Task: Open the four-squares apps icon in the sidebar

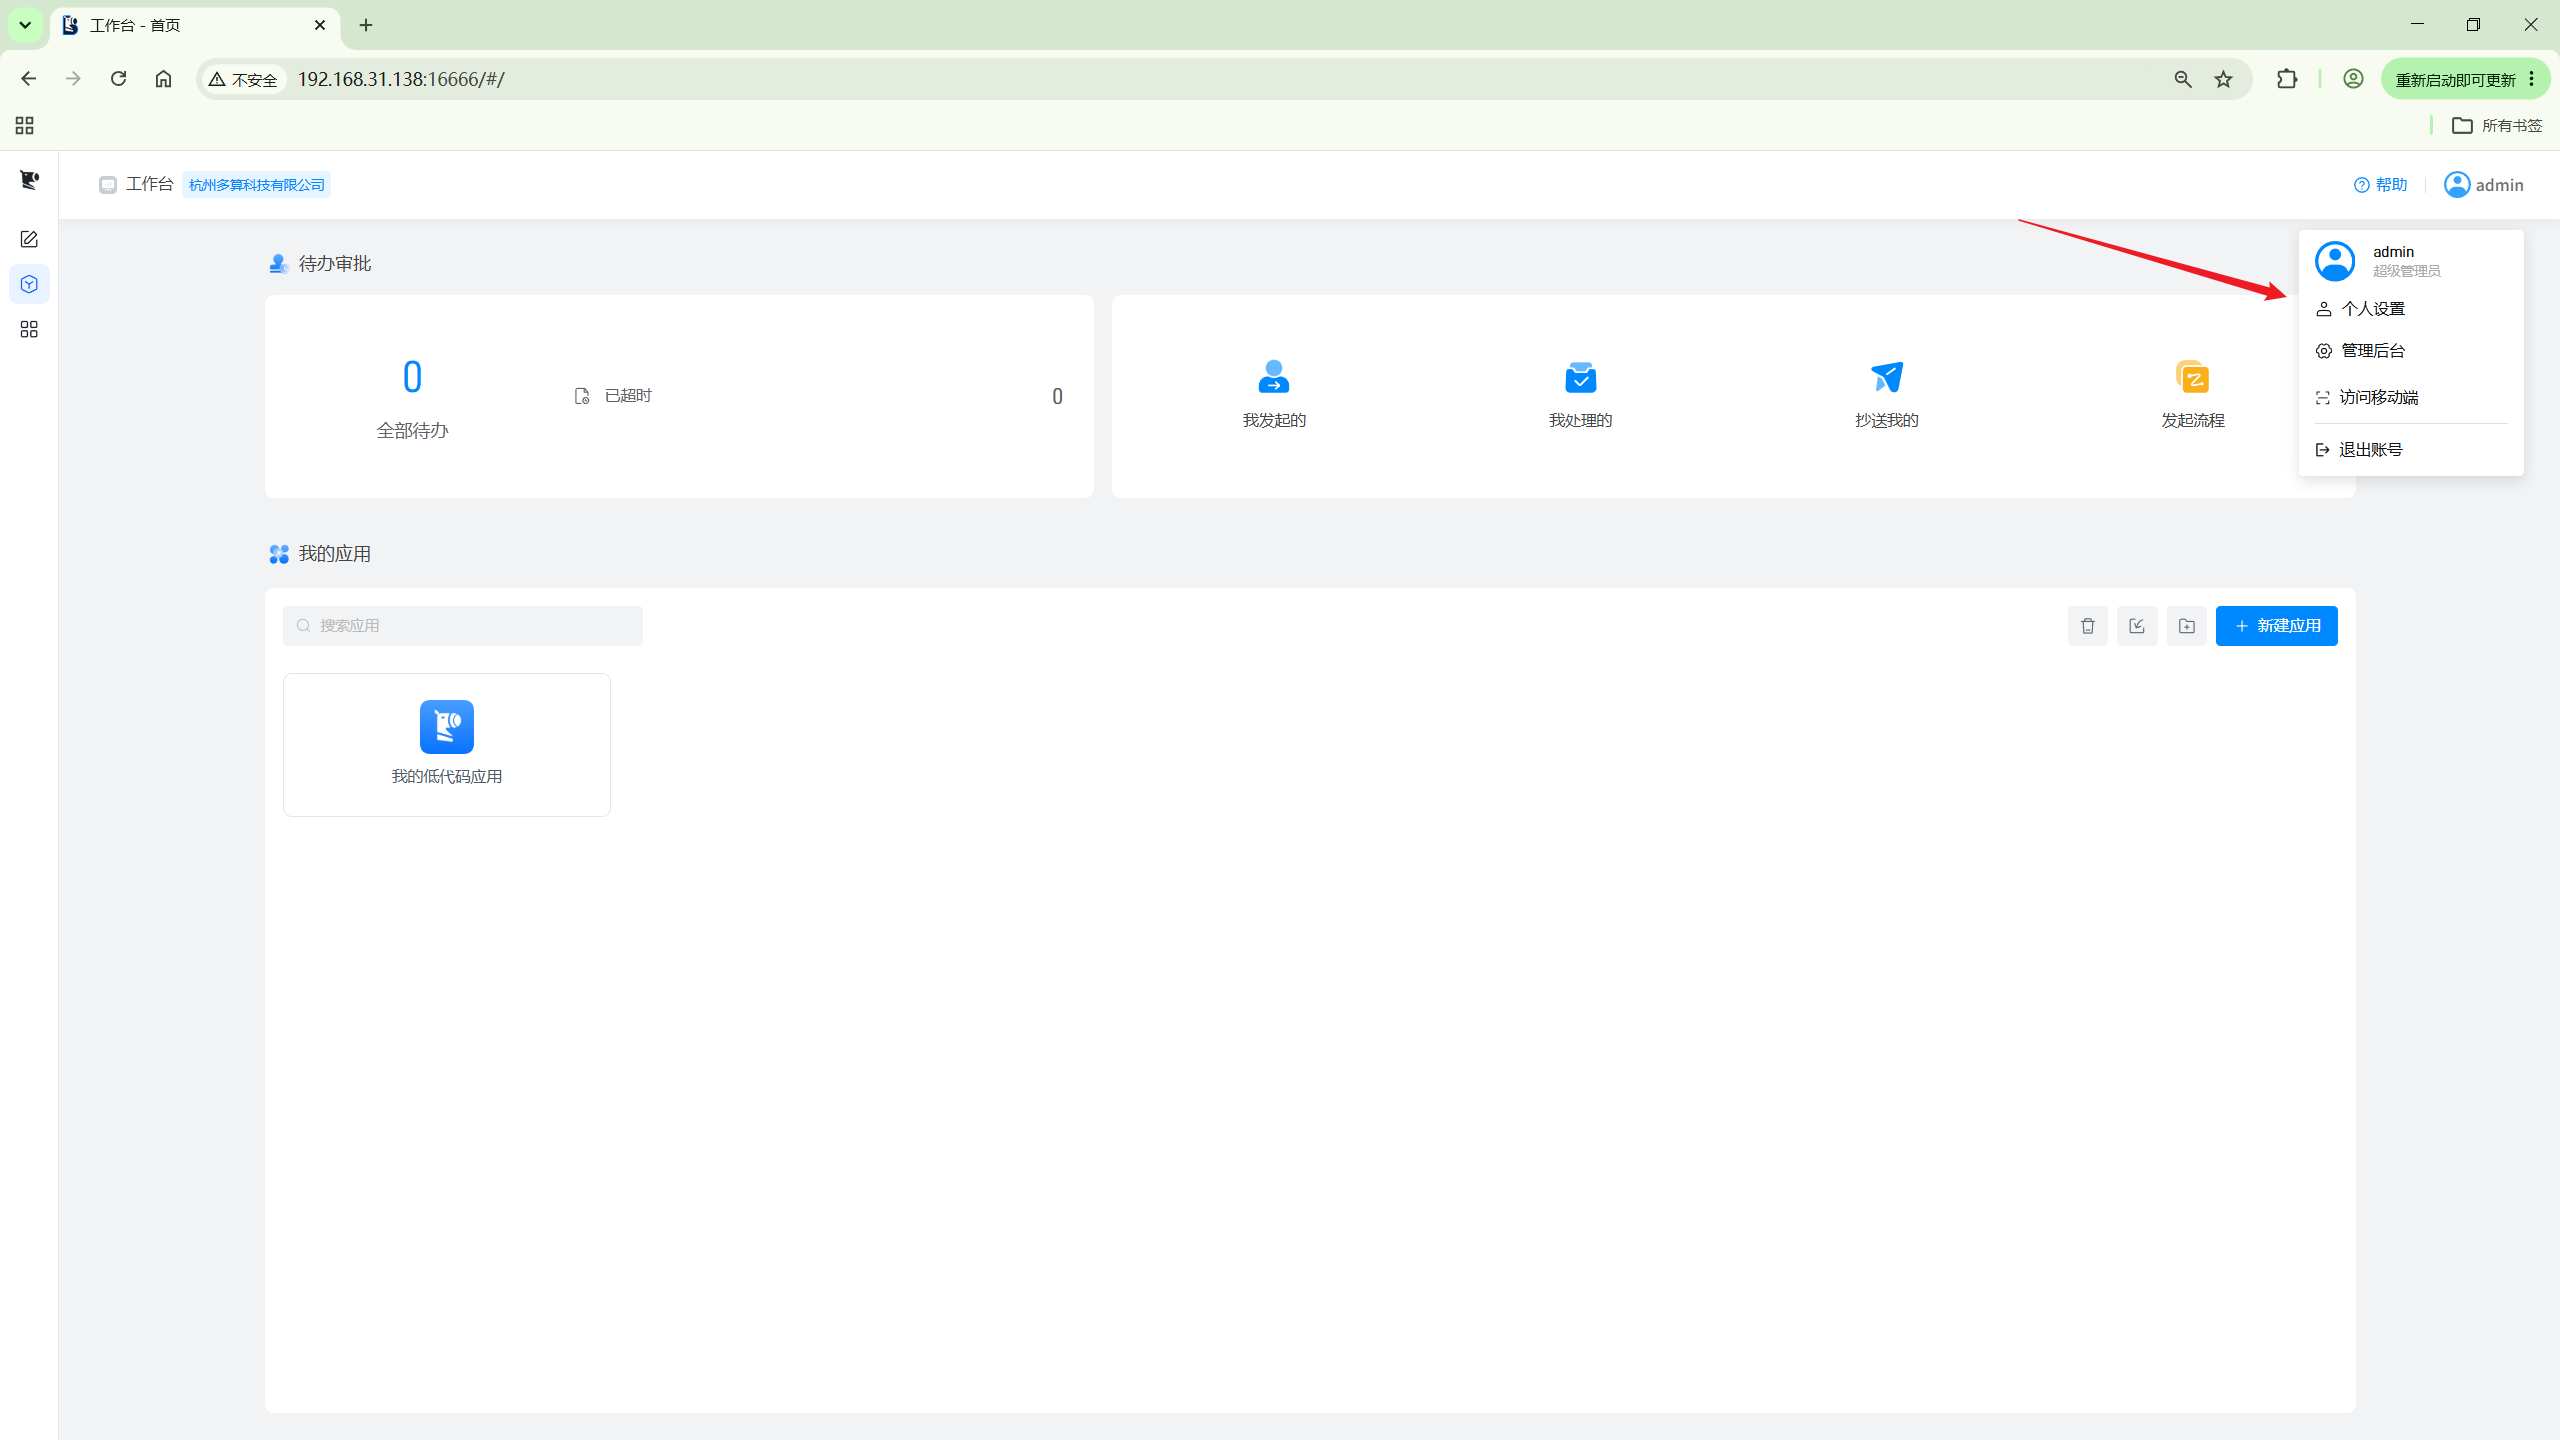Action: tap(29, 329)
